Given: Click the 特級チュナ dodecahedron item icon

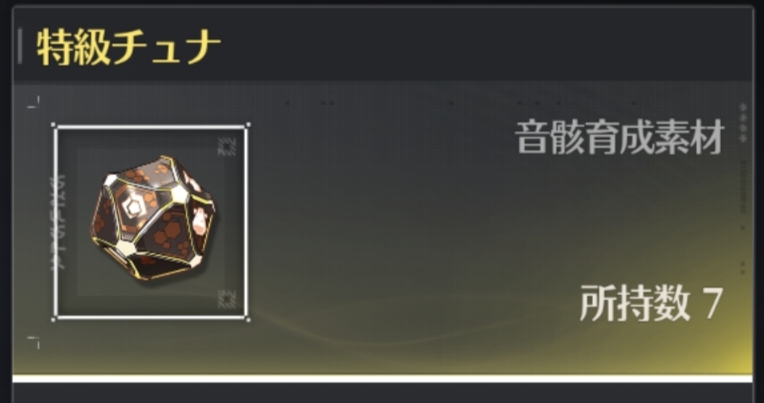Looking at the screenshot, I should 153,218.
